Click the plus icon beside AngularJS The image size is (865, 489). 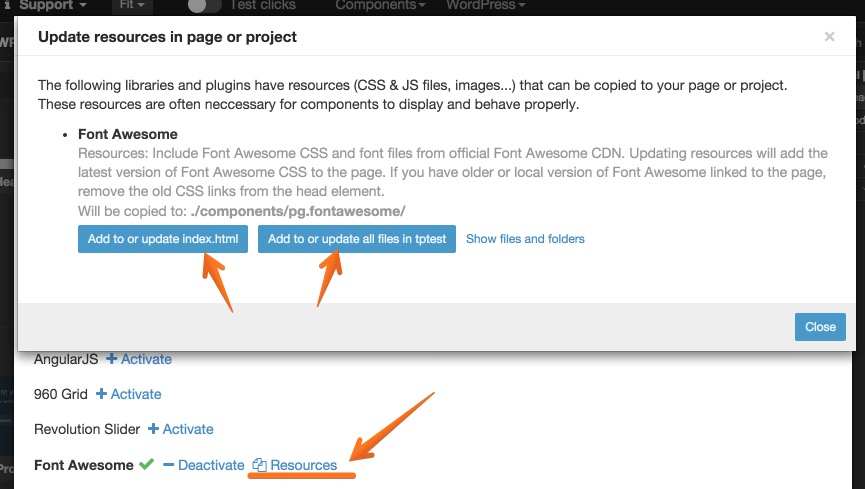(111, 359)
